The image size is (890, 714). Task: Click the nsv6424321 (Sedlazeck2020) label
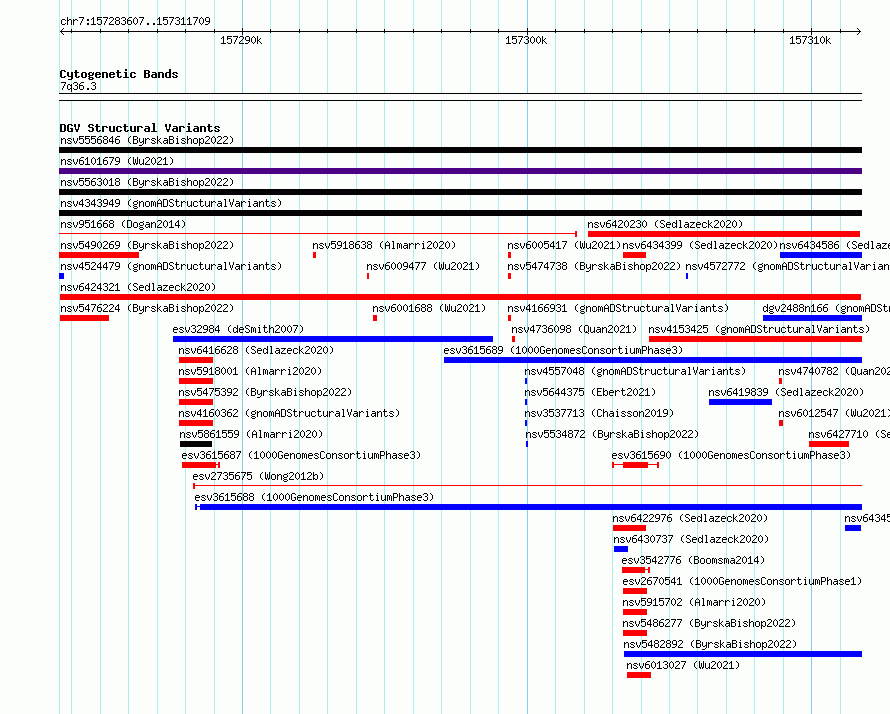pyautogui.click(x=138, y=287)
